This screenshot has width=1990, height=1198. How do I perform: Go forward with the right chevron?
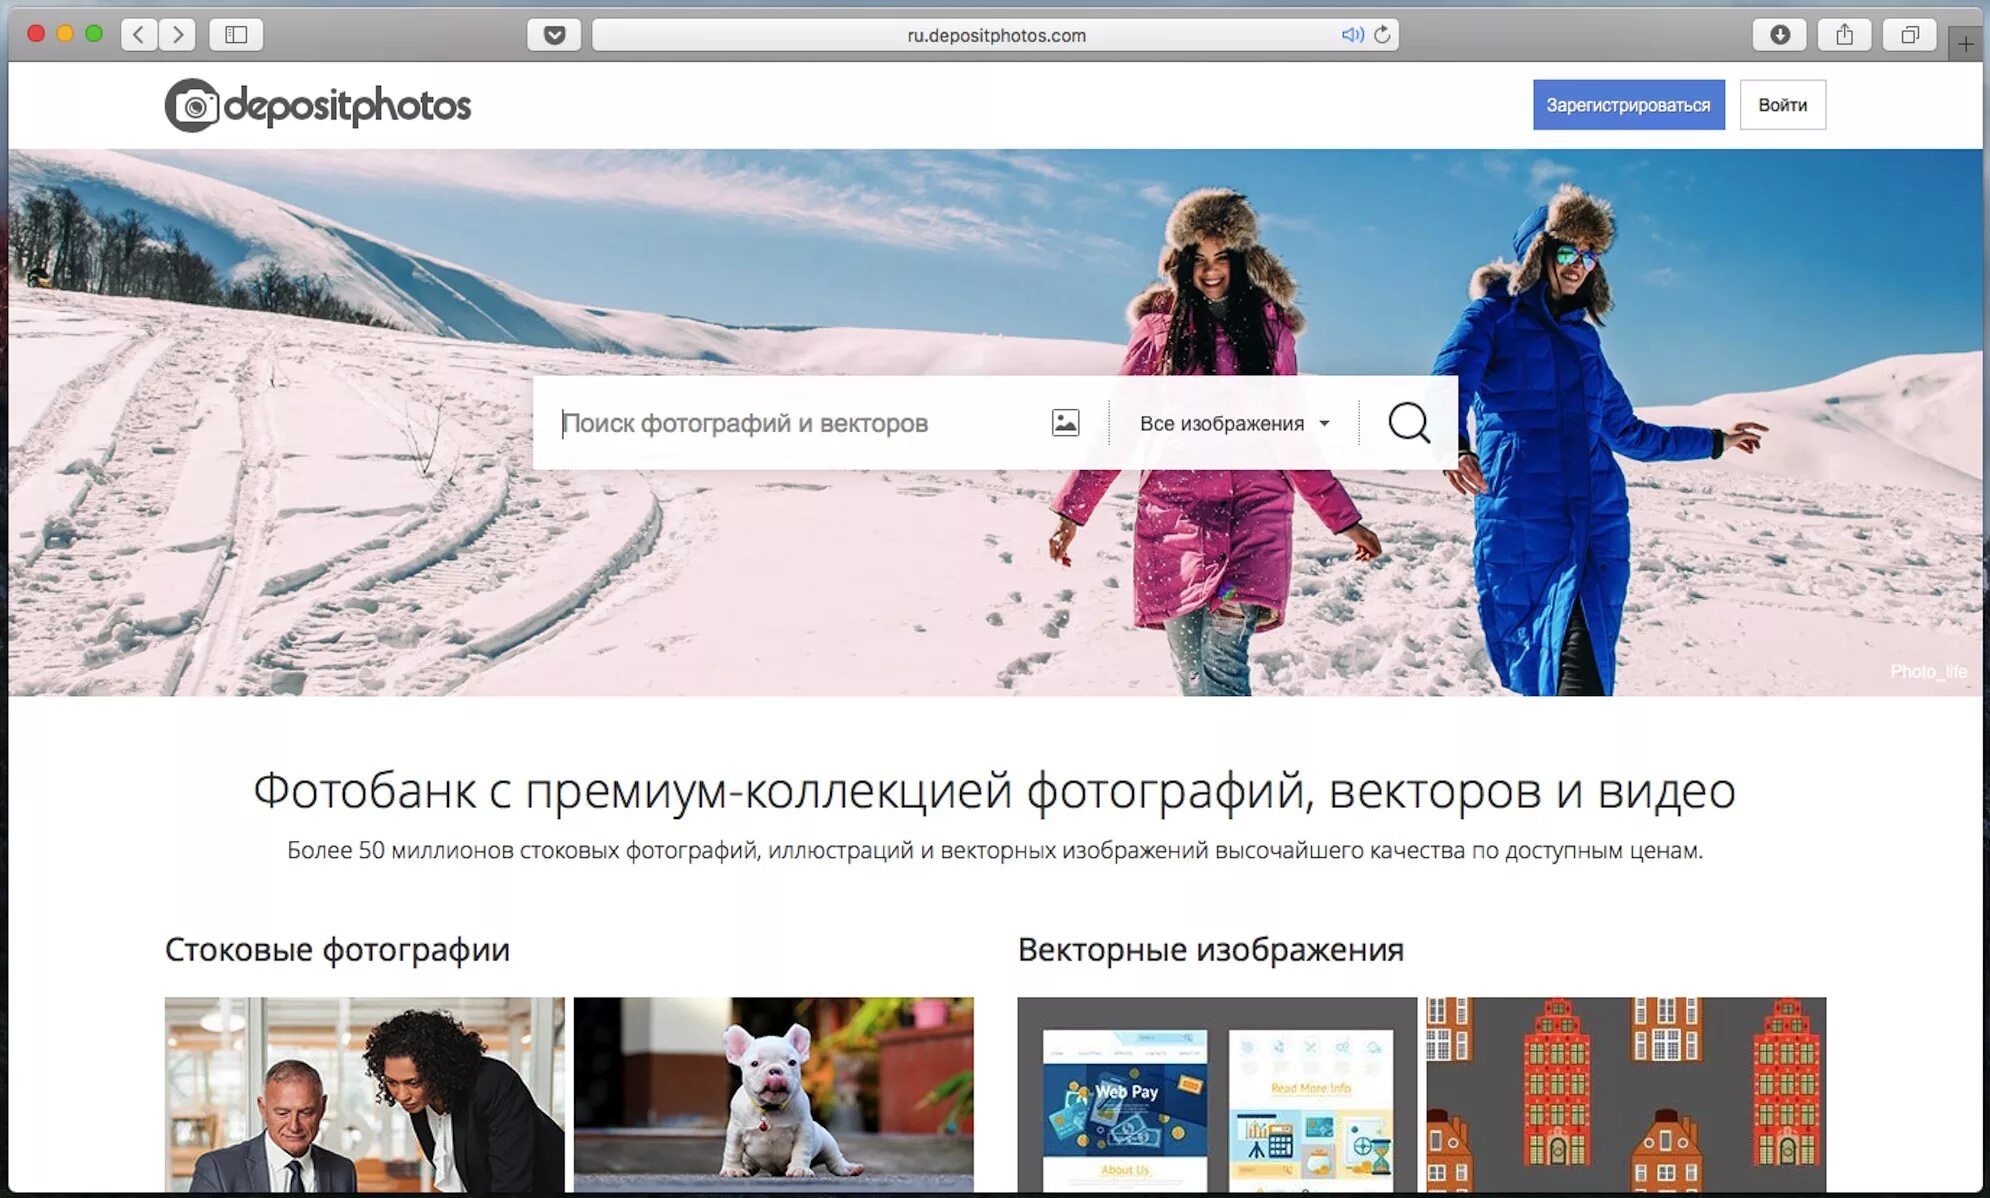tap(178, 35)
